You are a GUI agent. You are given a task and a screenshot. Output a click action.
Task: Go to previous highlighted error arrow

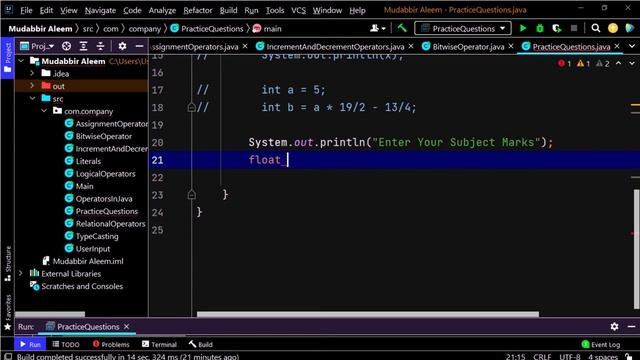click(x=619, y=63)
